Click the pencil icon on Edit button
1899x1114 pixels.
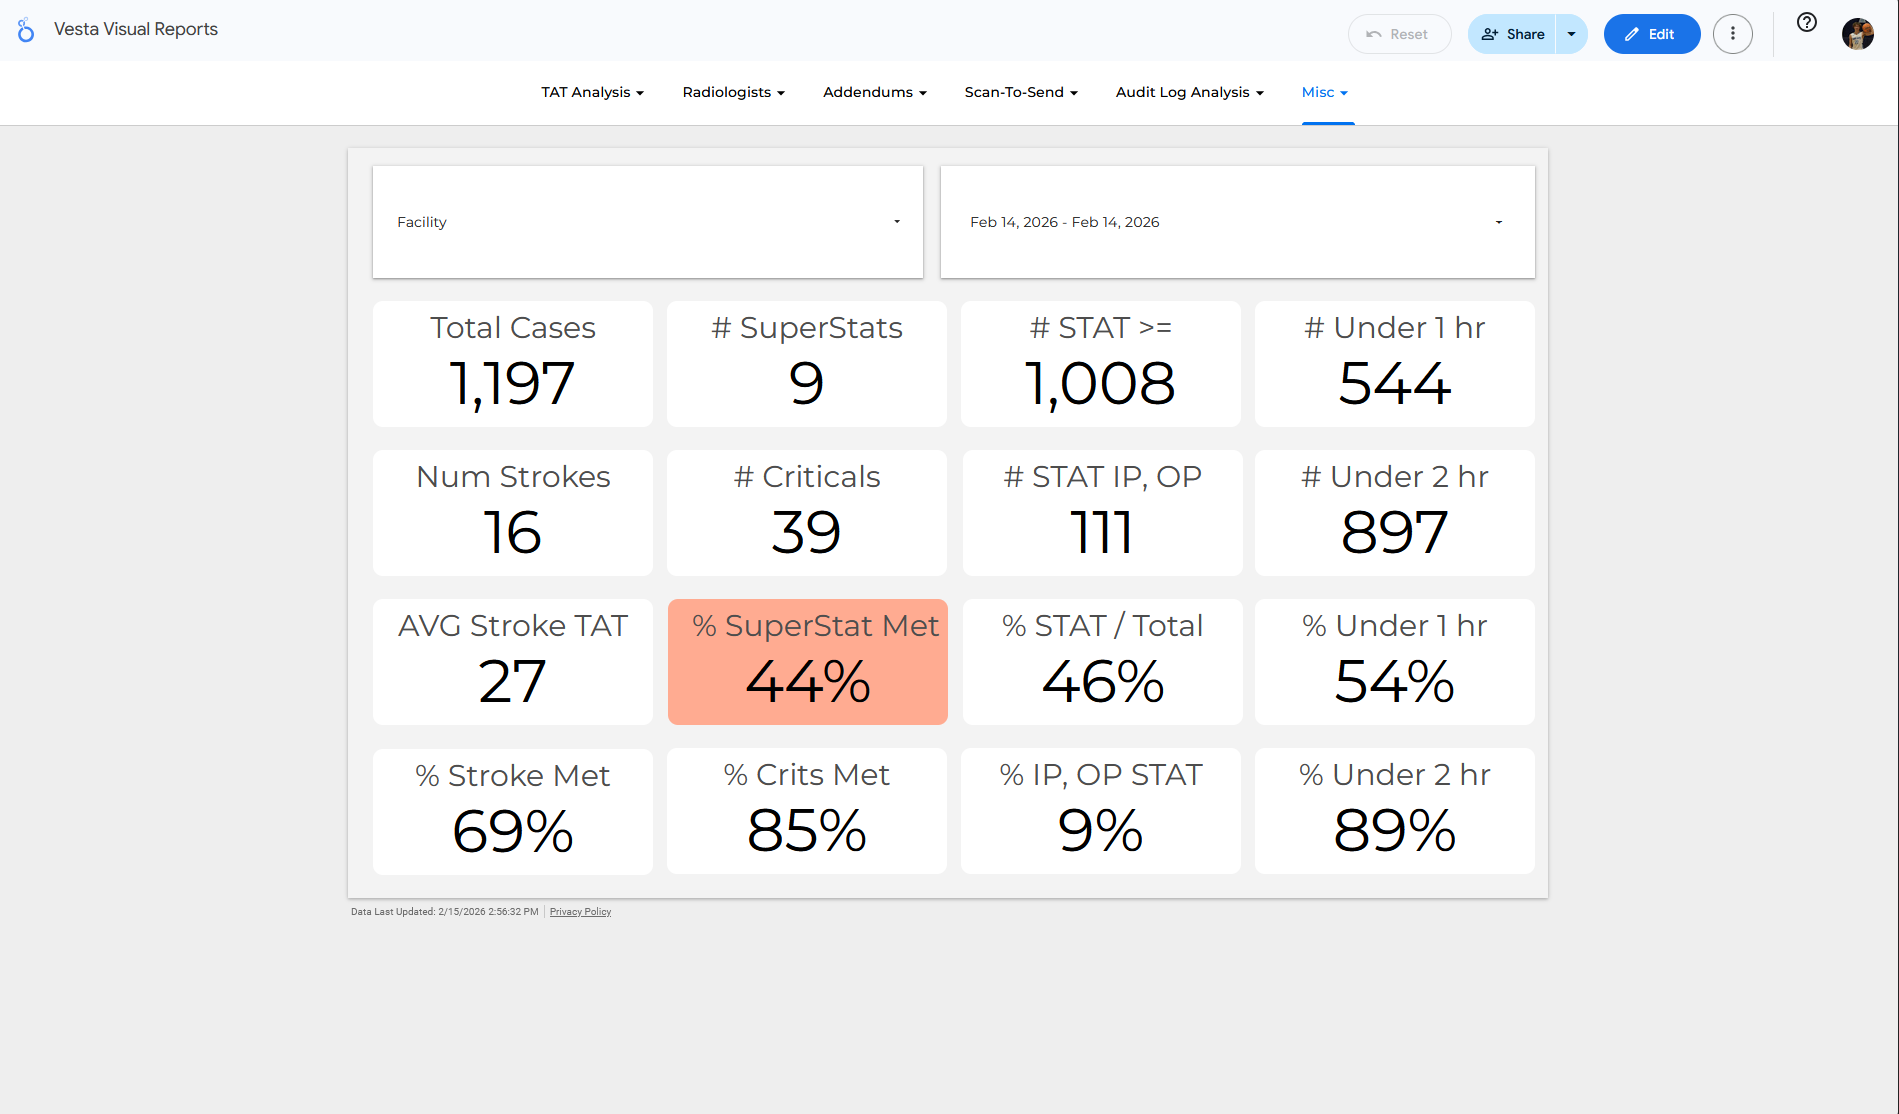coord(1632,33)
